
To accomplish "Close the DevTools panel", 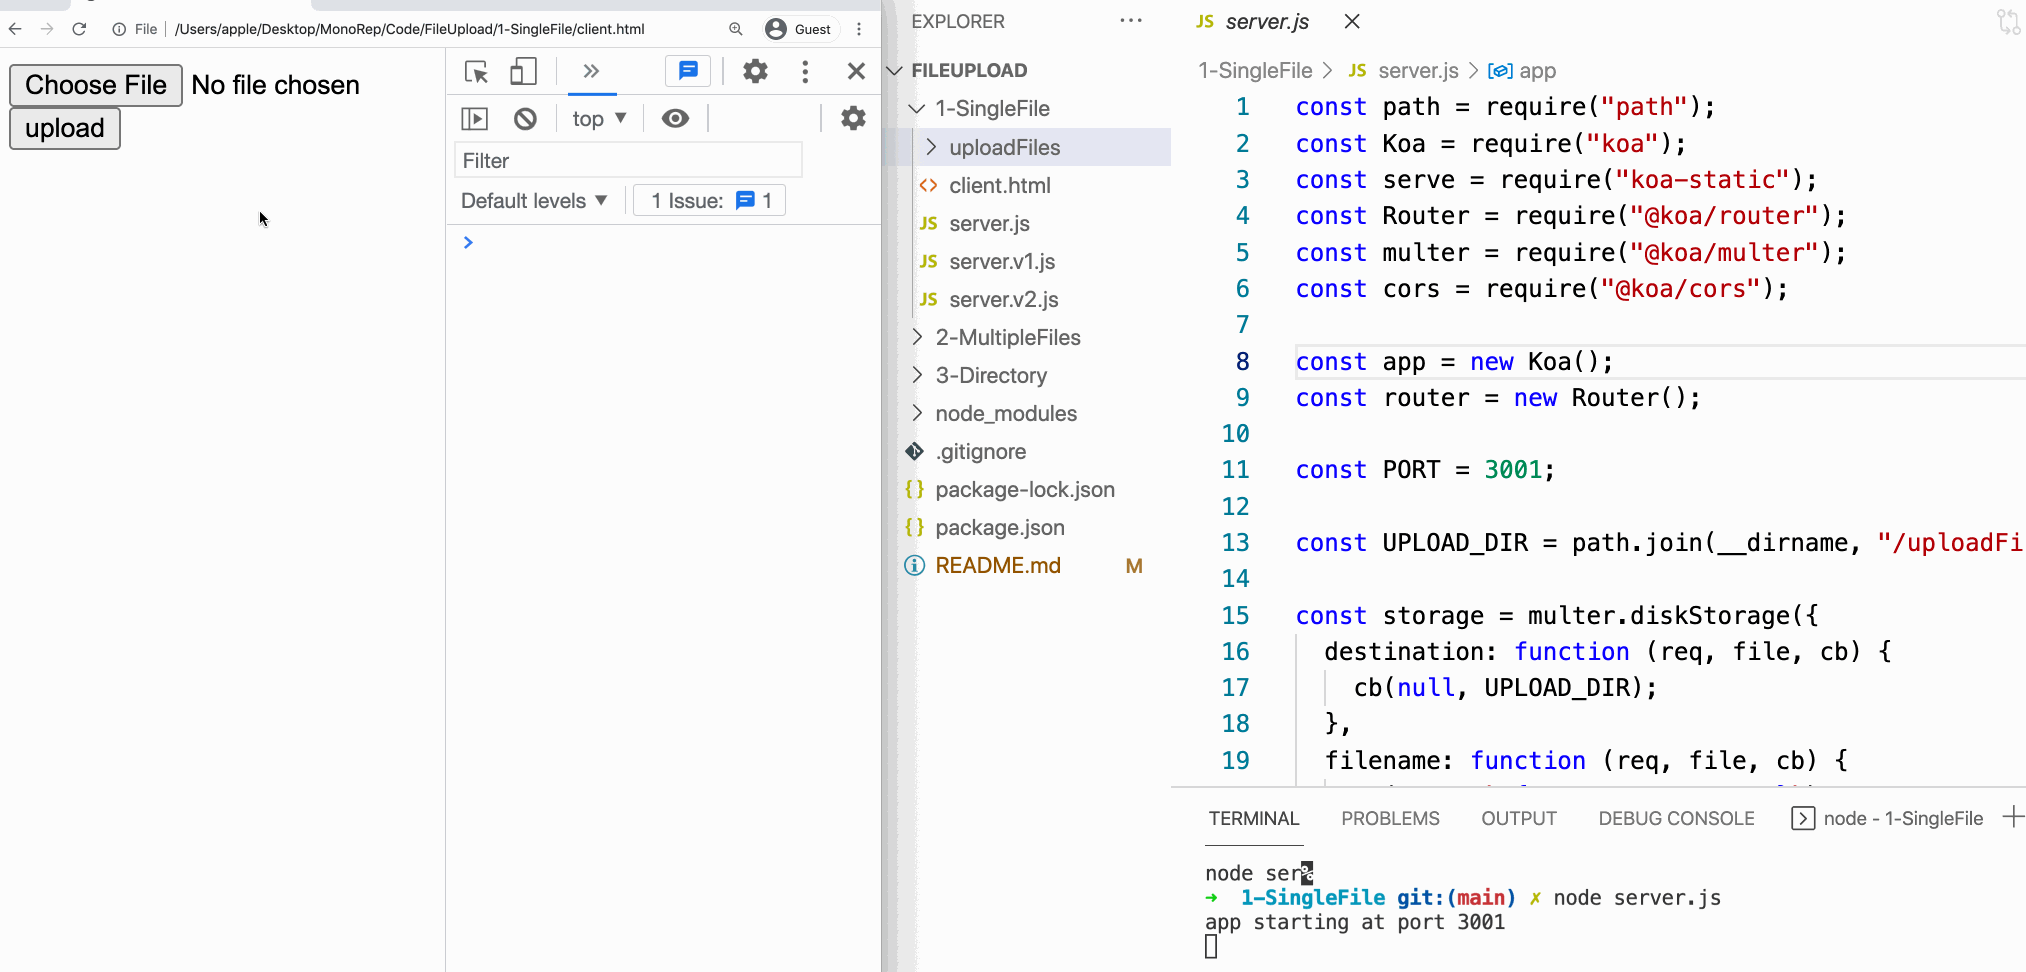I will pyautogui.click(x=856, y=71).
